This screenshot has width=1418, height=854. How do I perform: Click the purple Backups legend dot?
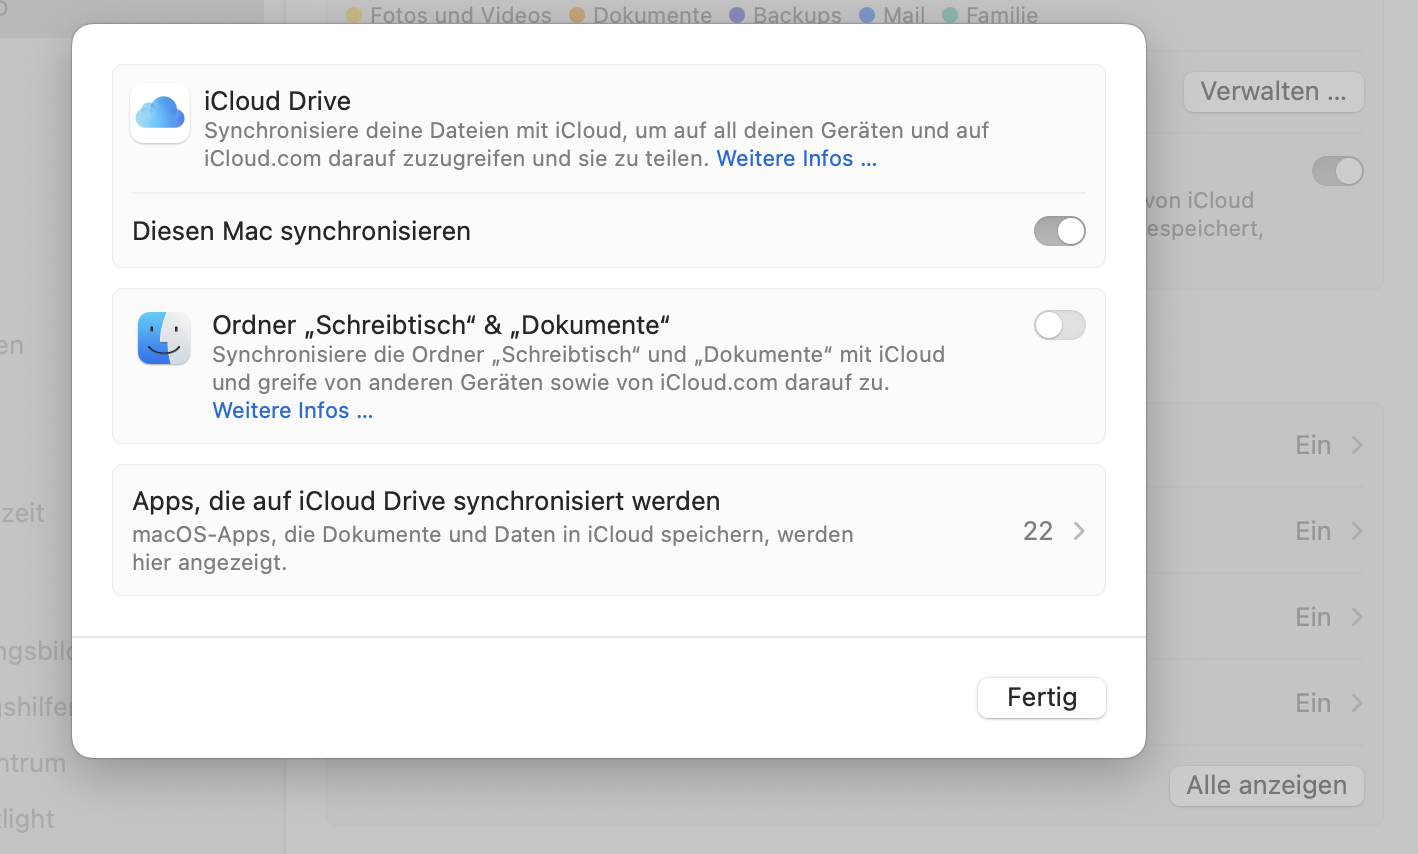click(737, 15)
